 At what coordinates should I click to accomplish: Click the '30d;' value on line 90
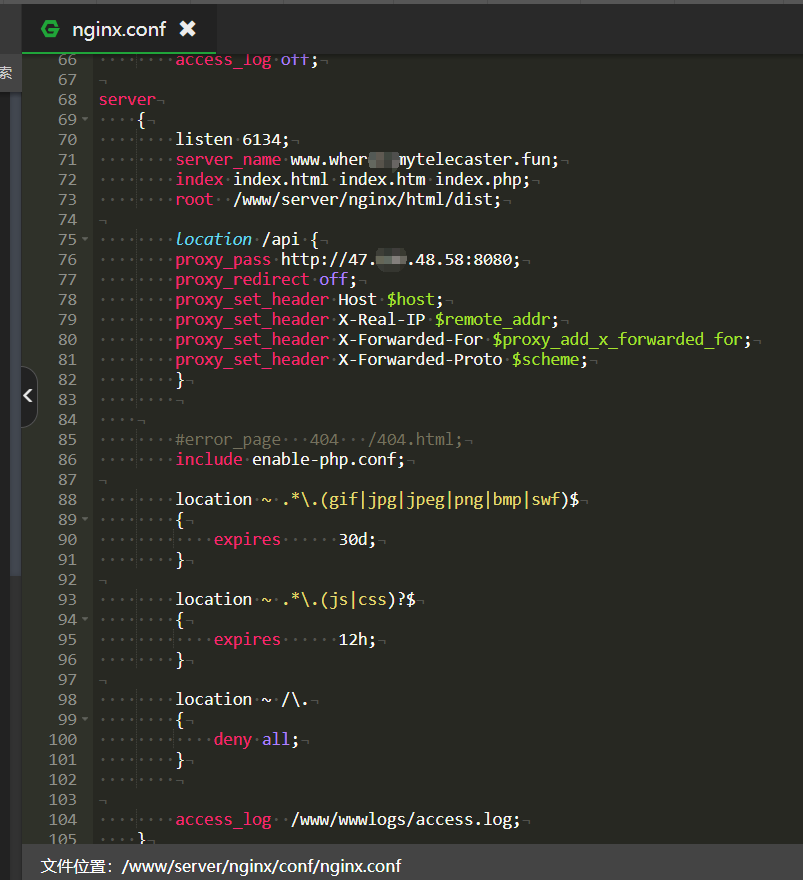(357, 539)
